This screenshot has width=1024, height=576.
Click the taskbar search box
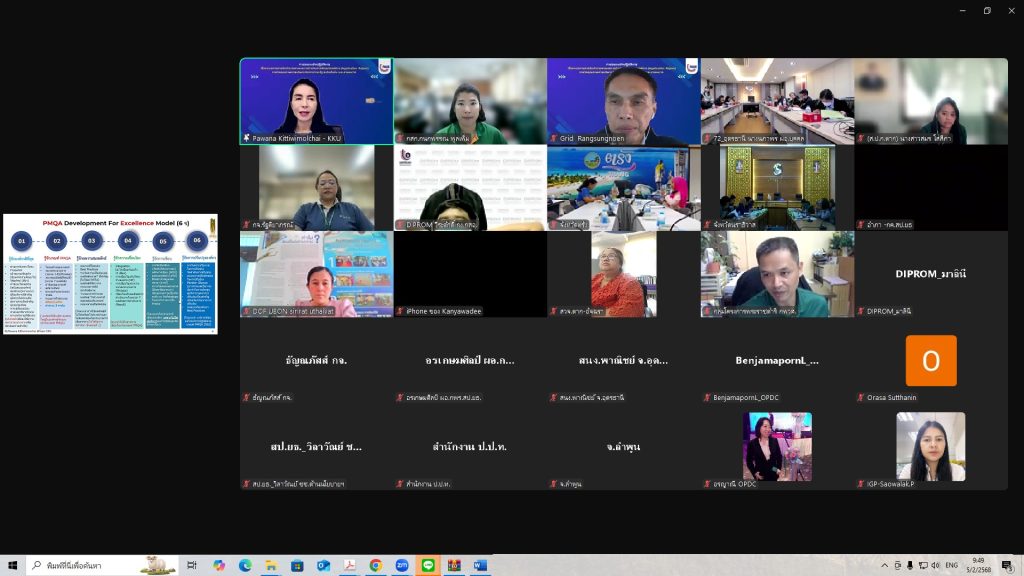pyautogui.click(x=100, y=565)
